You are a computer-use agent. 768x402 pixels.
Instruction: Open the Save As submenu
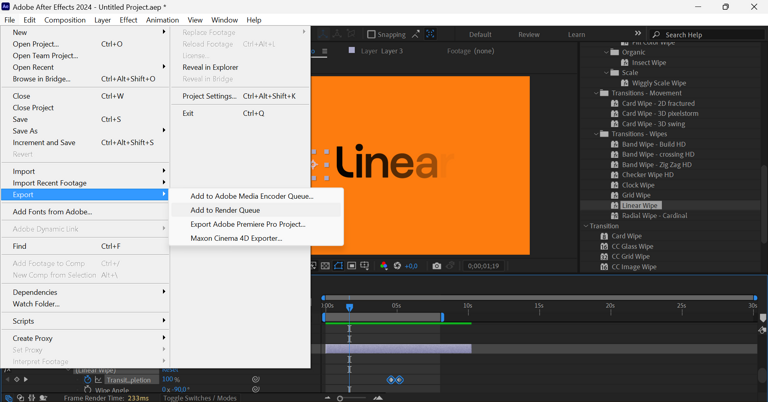tap(85, 131)
